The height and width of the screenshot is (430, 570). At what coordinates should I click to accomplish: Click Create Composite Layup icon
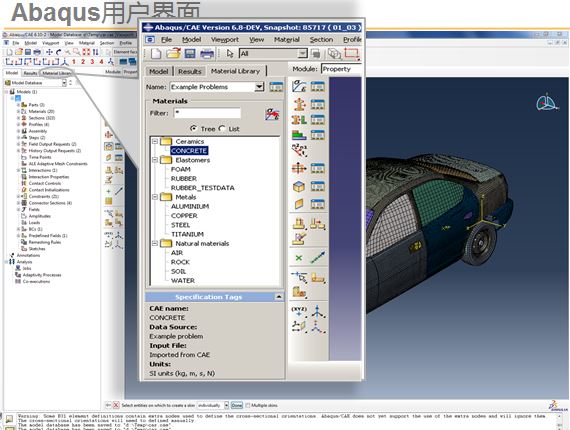tap(299, 135)
